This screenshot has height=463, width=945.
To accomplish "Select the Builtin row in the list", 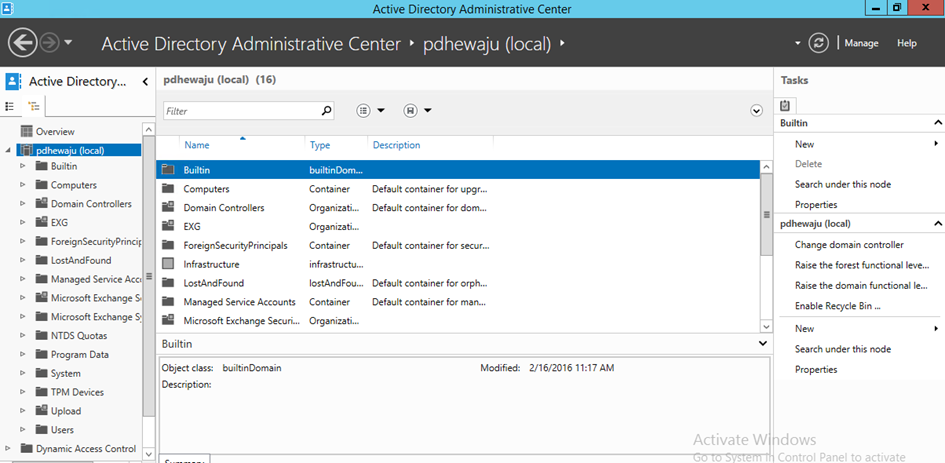I will tap(458, 170).
